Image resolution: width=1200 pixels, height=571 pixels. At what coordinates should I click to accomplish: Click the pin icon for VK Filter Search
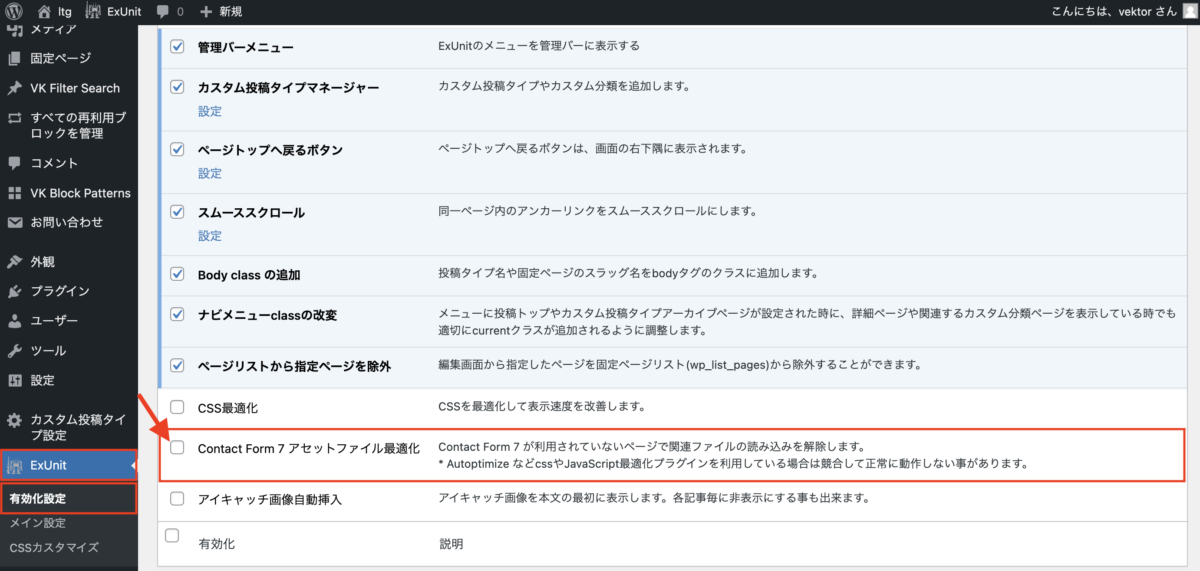(x=15, y=88)
